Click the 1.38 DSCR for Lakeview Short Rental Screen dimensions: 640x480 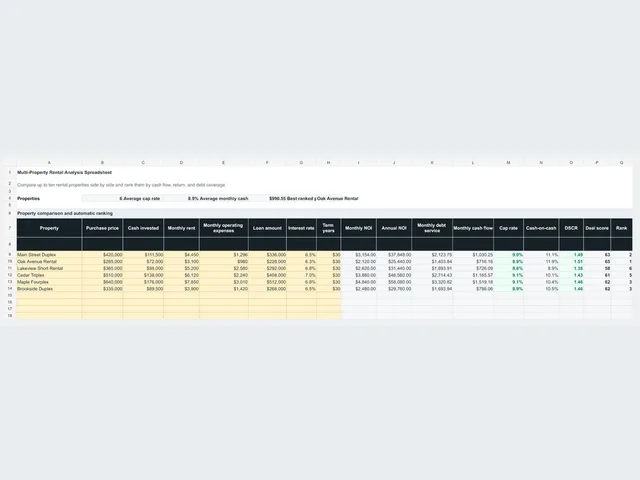pos(571,269)
